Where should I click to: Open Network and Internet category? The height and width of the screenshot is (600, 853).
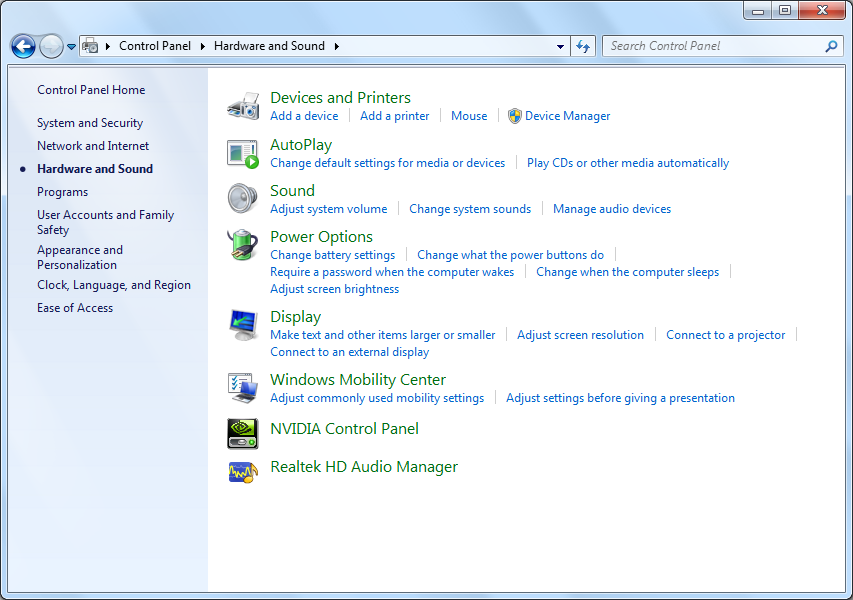click(93, 146)
